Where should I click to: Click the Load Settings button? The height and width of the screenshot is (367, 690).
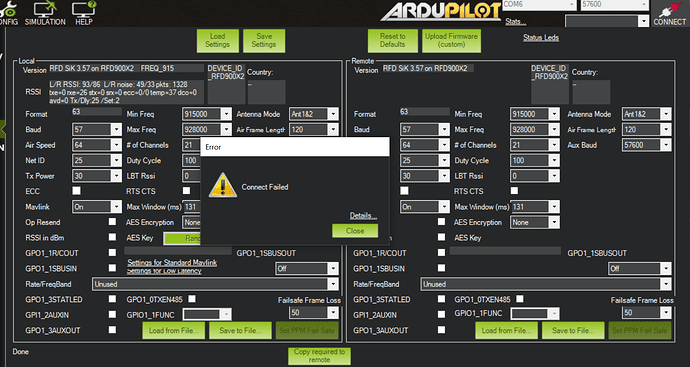tap(218, 40)
